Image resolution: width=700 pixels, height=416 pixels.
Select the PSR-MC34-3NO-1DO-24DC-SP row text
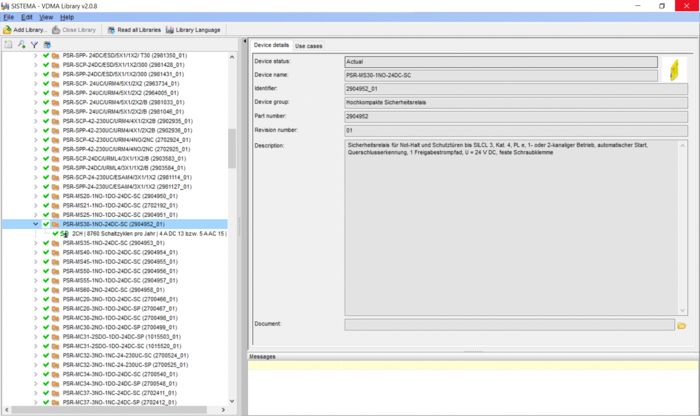[x=120, y=383]
